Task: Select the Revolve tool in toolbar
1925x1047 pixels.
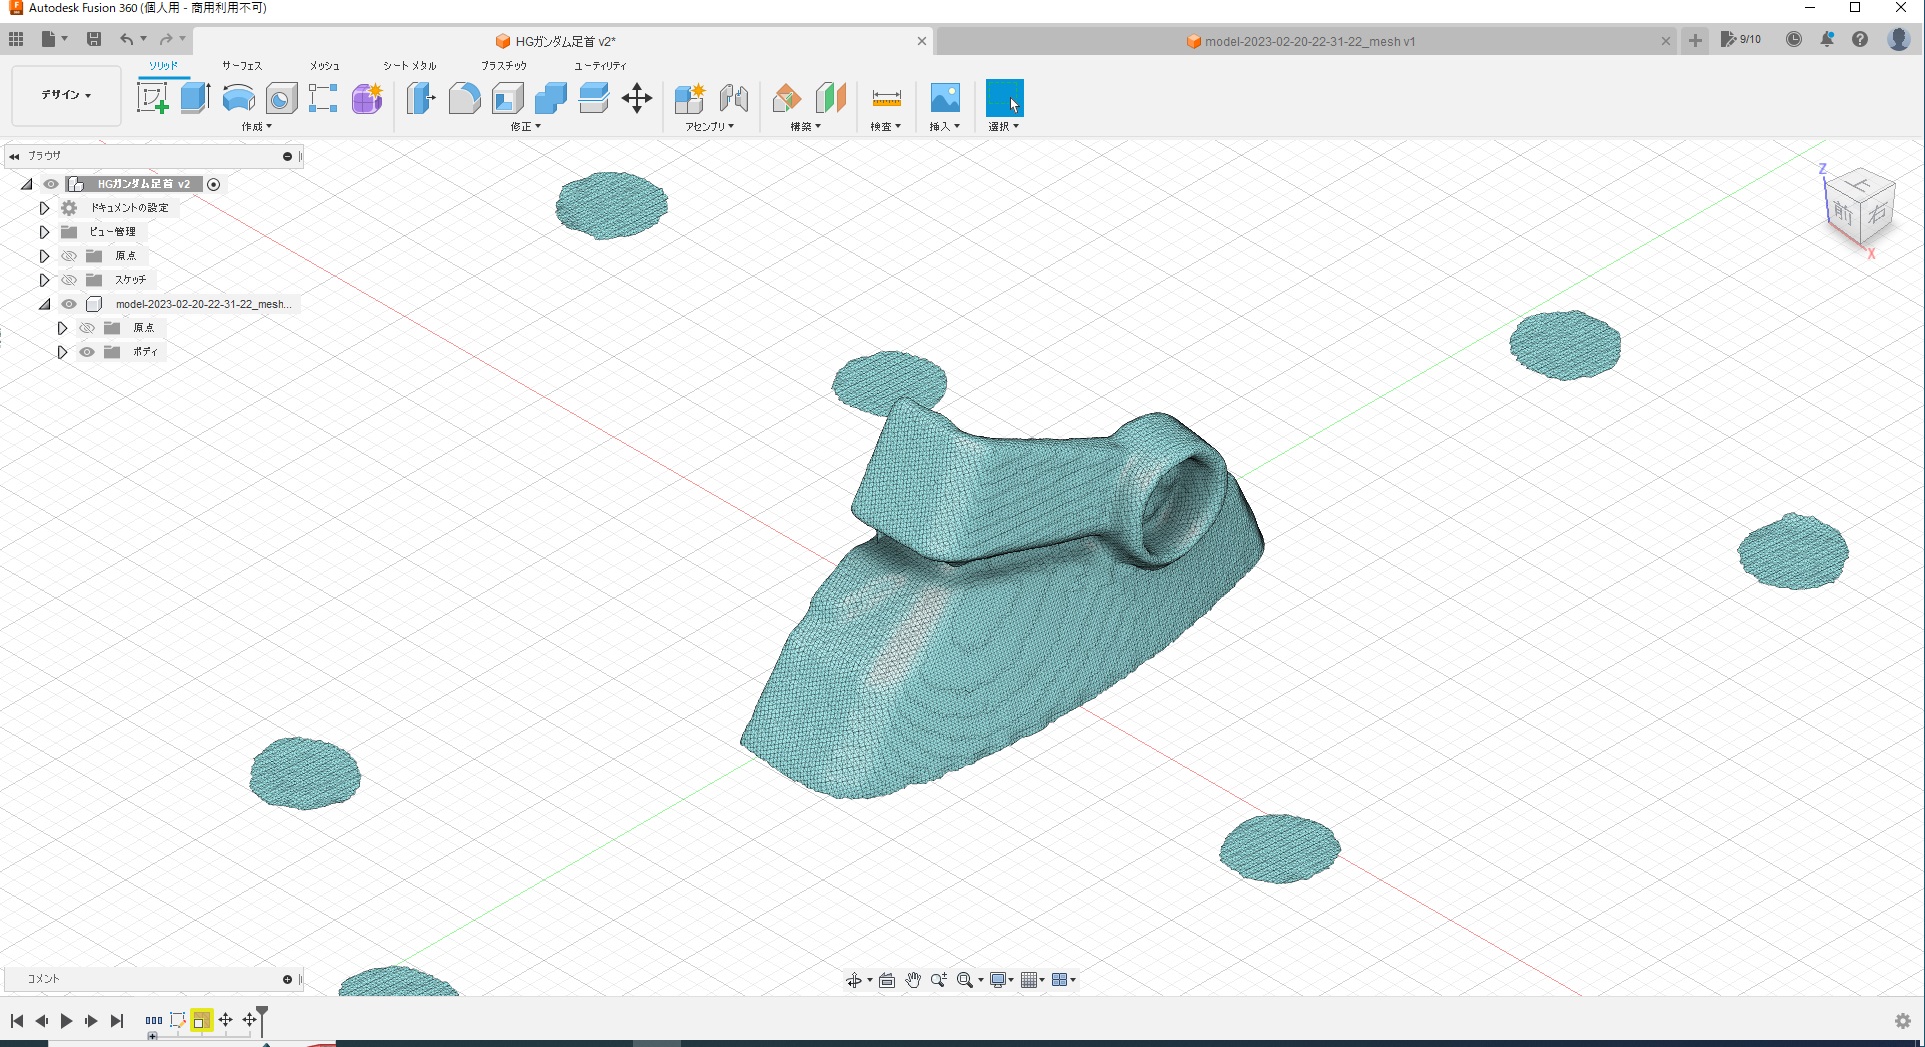Action: 238,98
